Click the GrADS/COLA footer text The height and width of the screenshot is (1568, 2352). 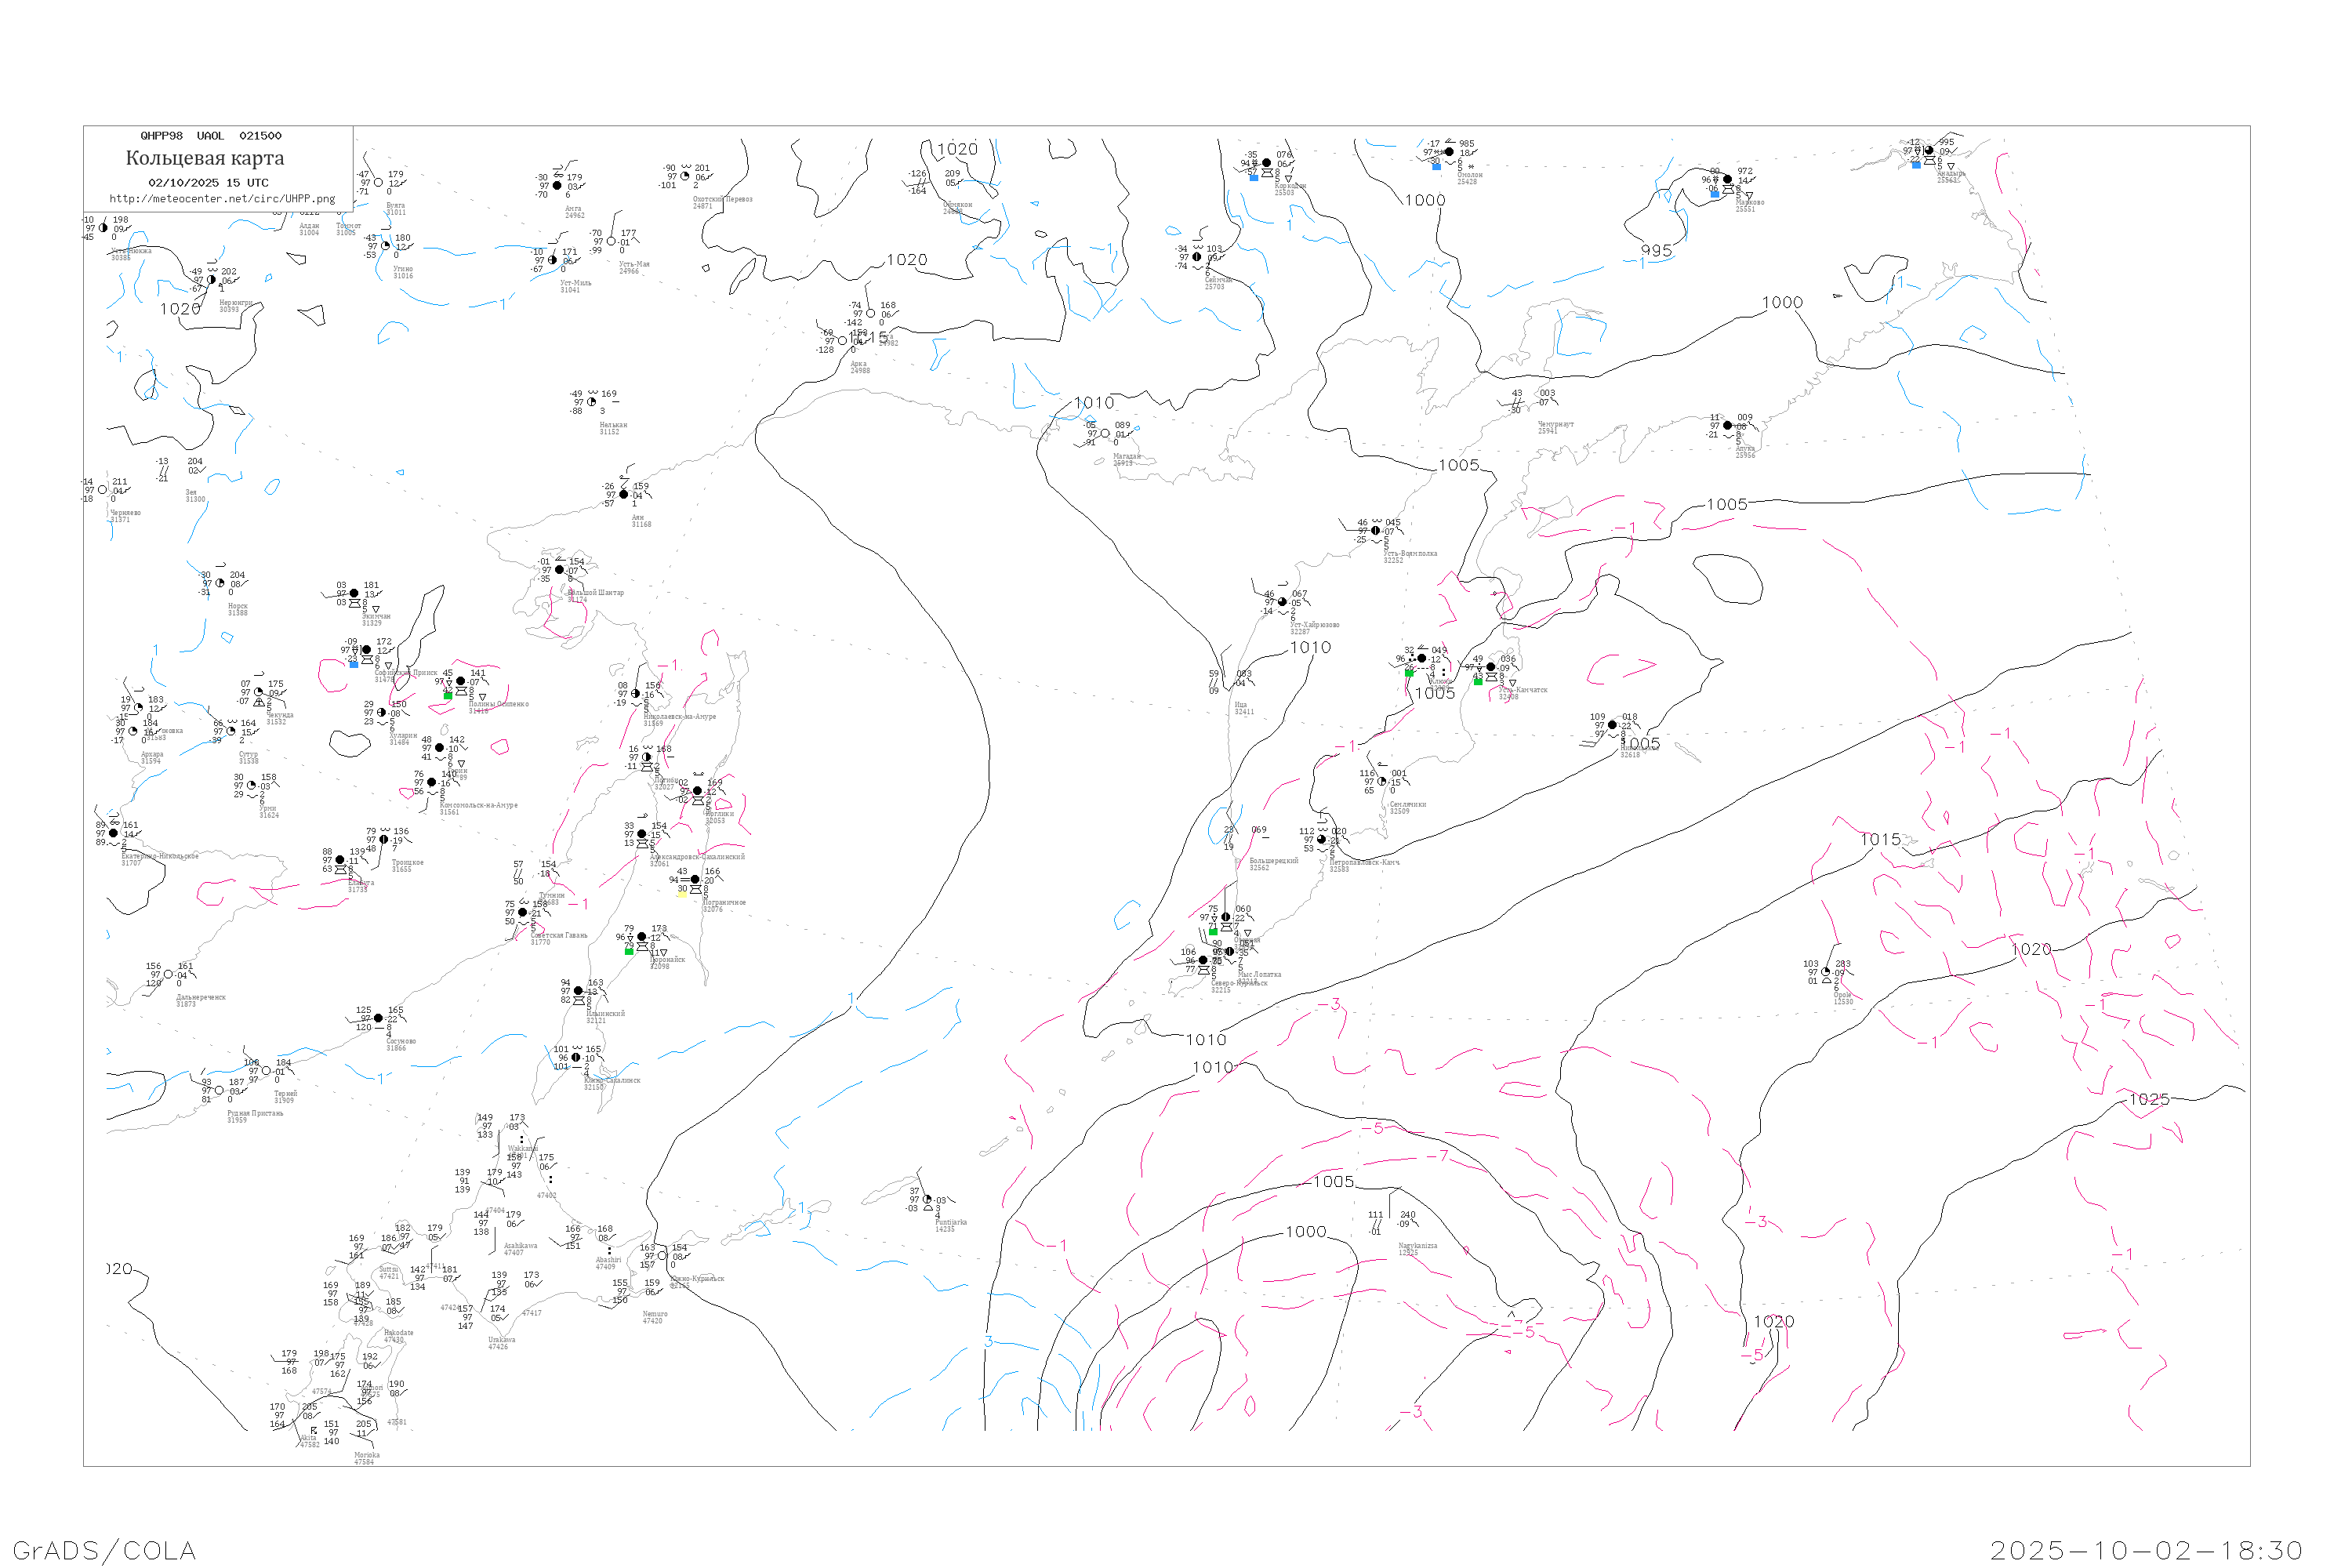(104, 1550)
